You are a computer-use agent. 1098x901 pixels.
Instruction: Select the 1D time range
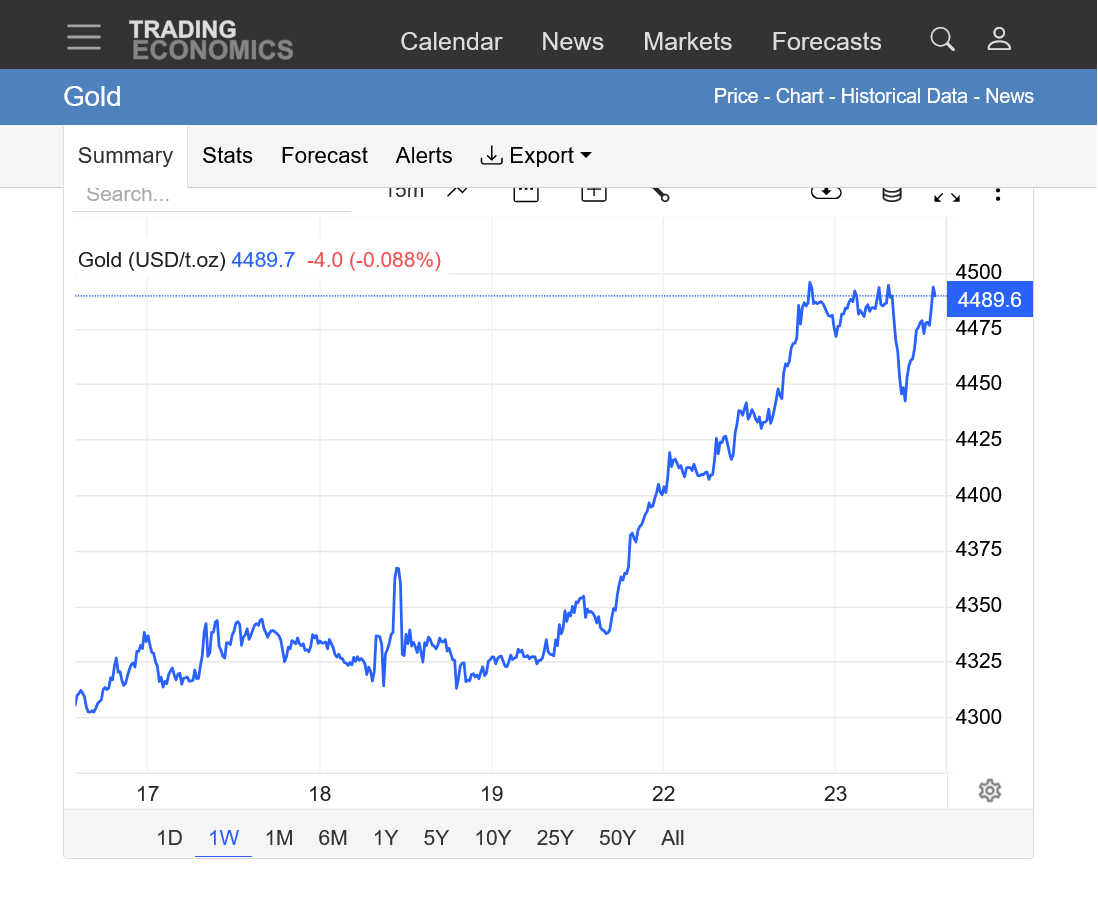tap(170, 838)
